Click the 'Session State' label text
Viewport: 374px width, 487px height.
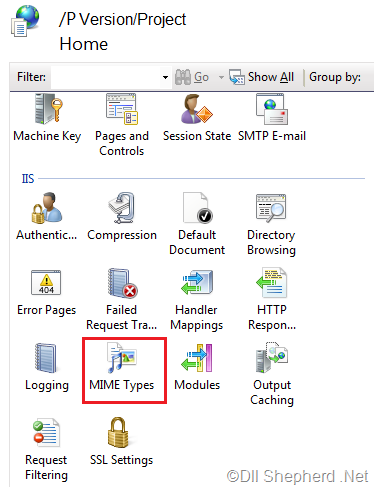[x=197, y=136]
